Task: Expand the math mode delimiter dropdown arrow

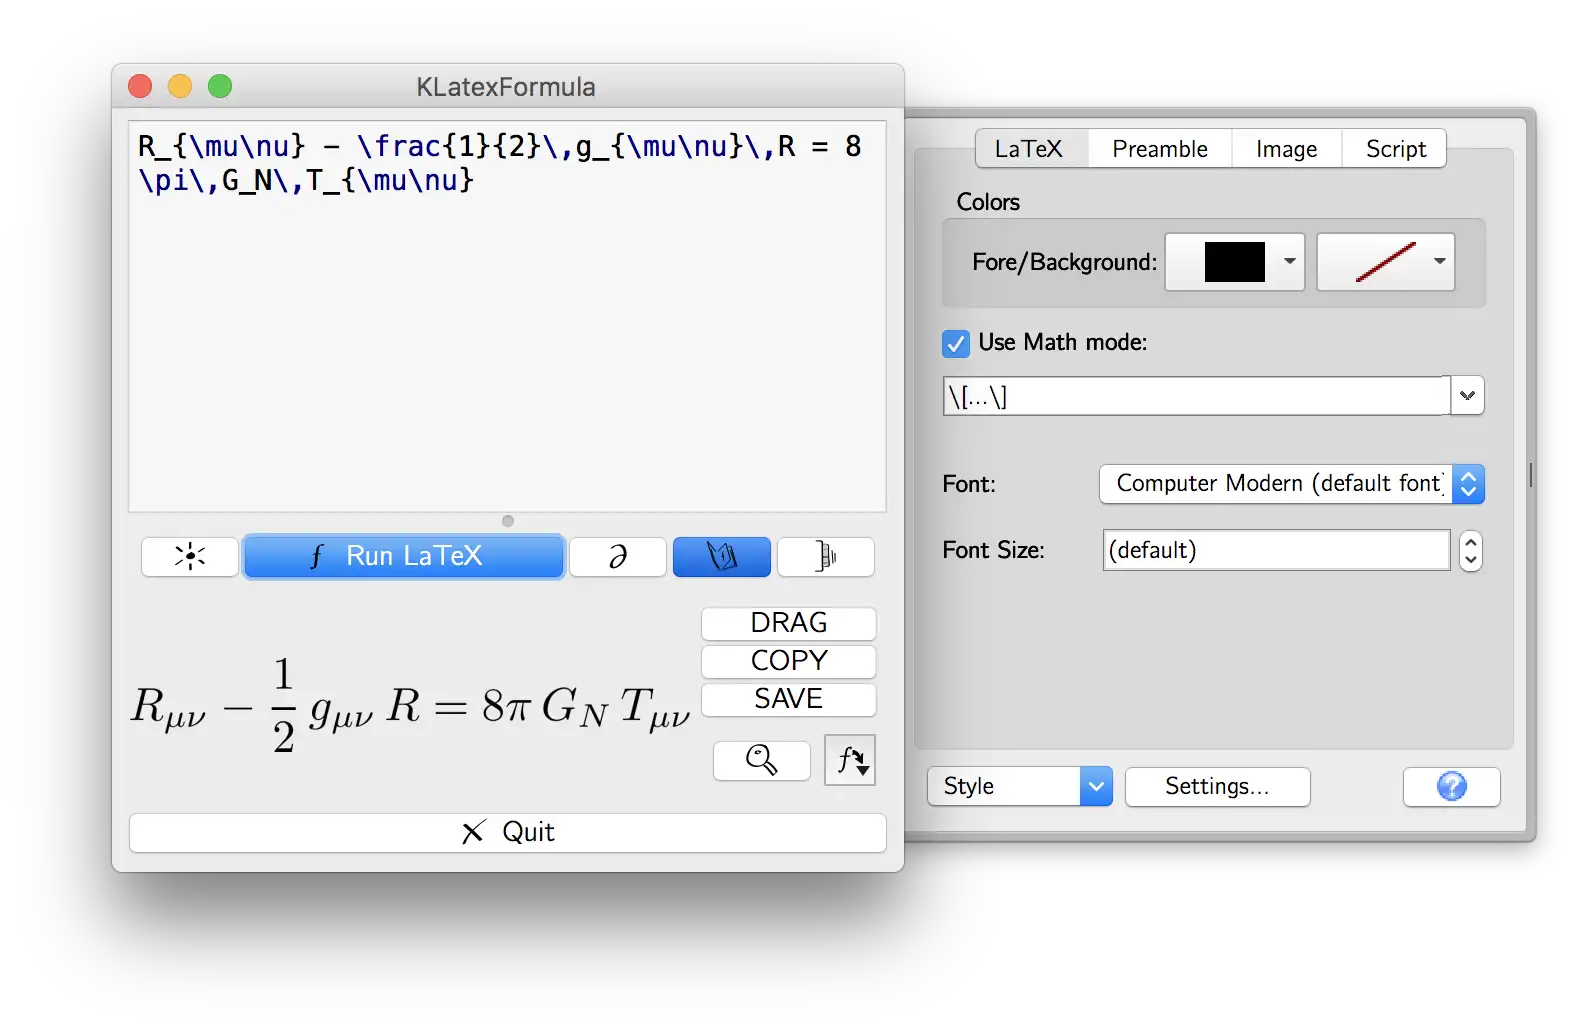Action: click(x=1467, y=396)
